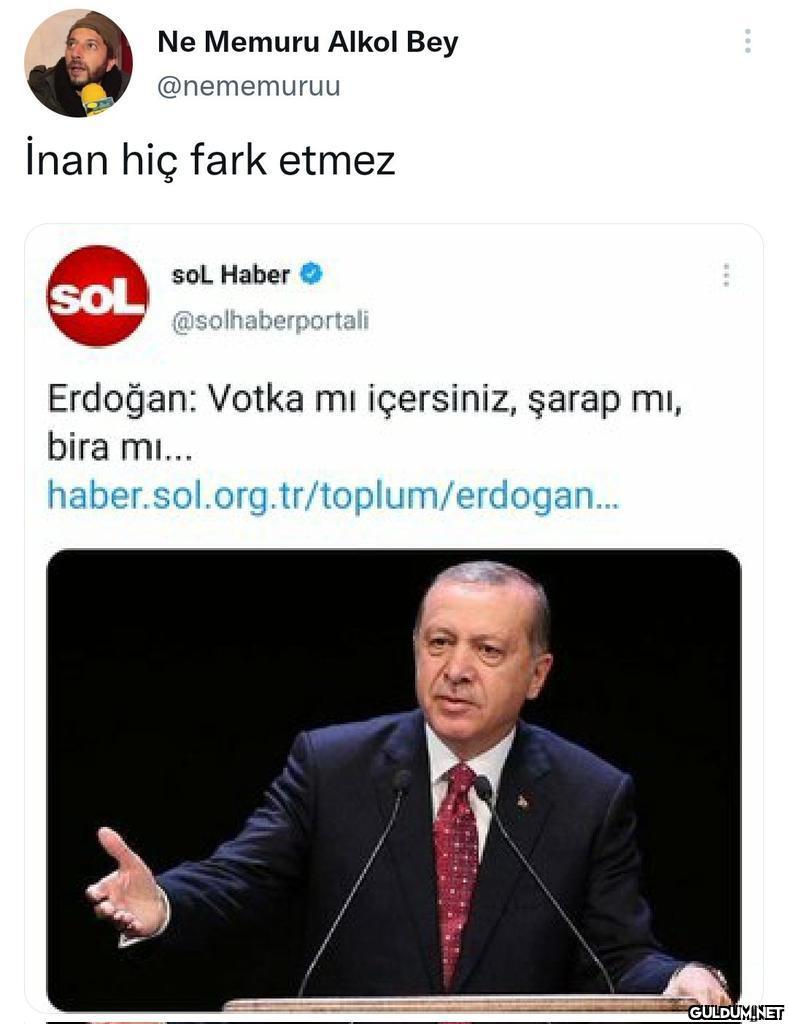Click the red patterned tie in the photo

tap(456, 869)
